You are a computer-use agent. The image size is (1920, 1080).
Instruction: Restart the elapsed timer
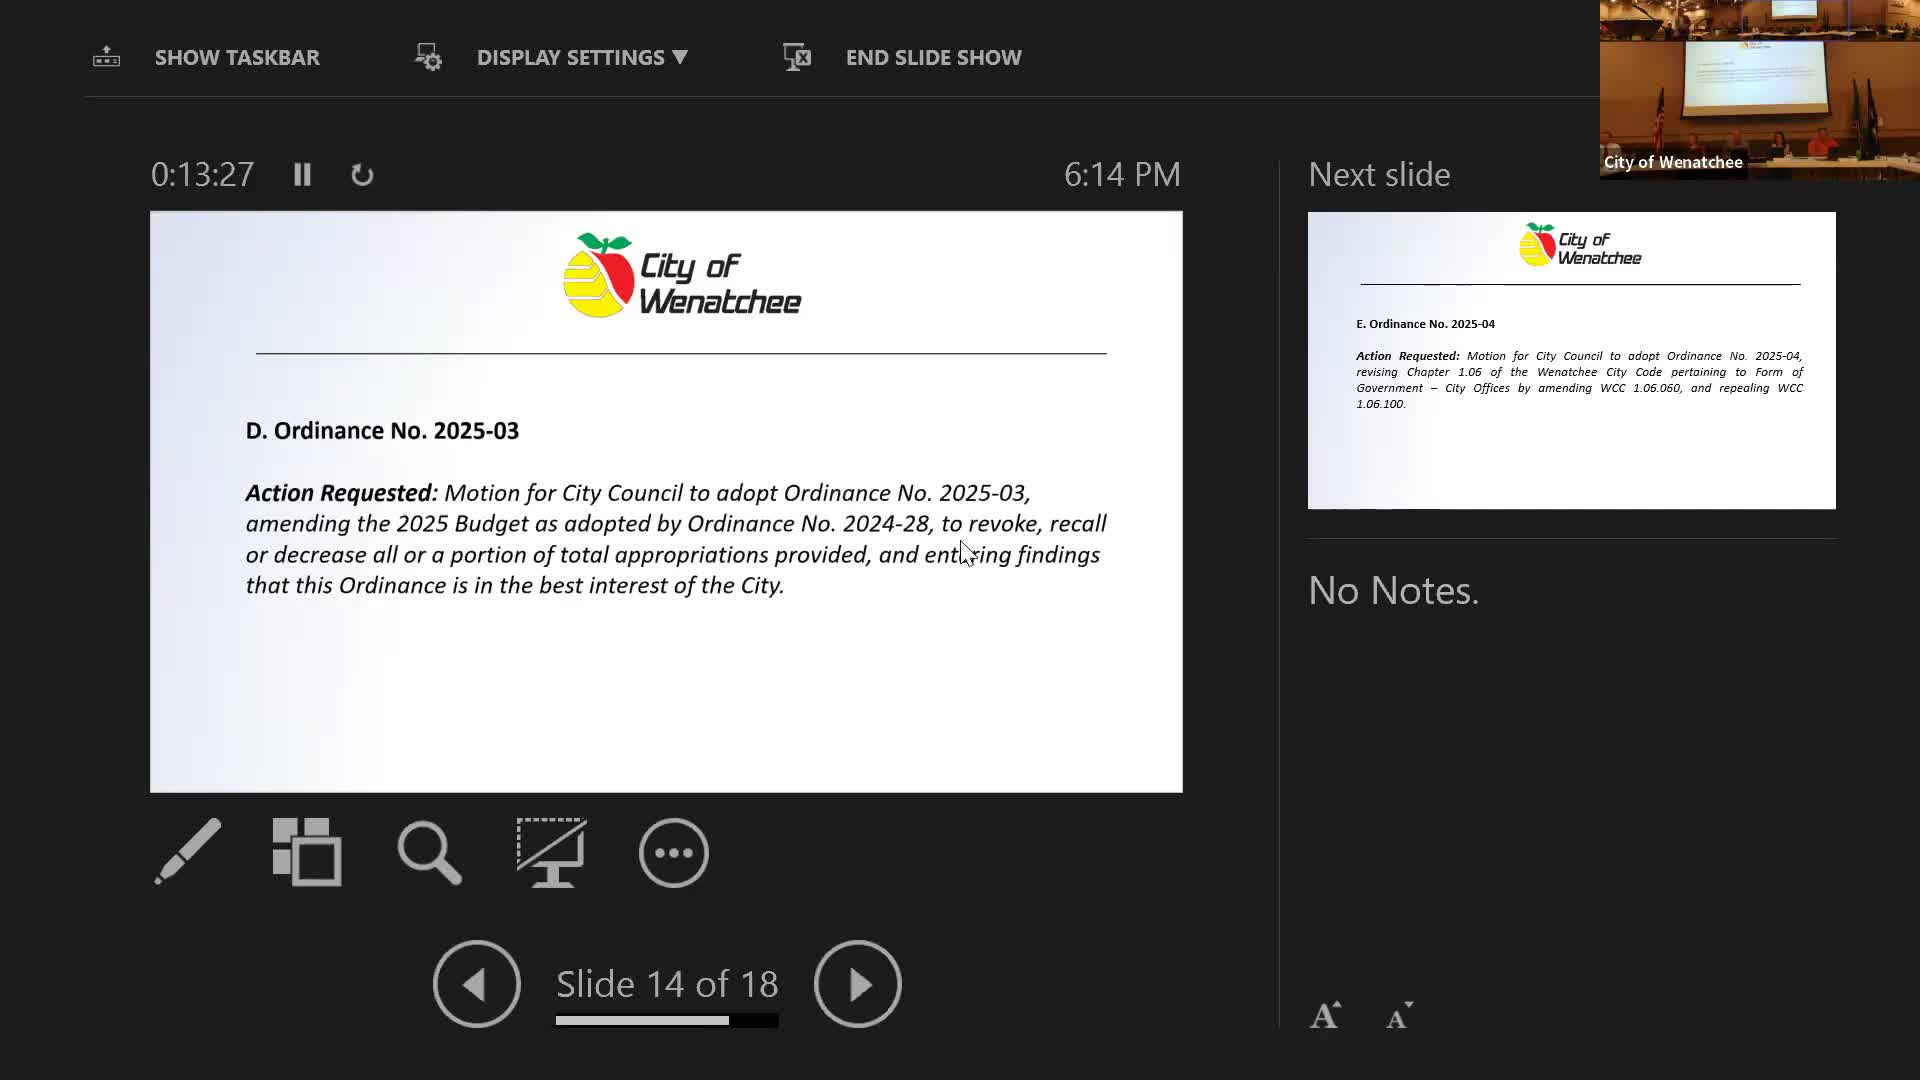362,175
